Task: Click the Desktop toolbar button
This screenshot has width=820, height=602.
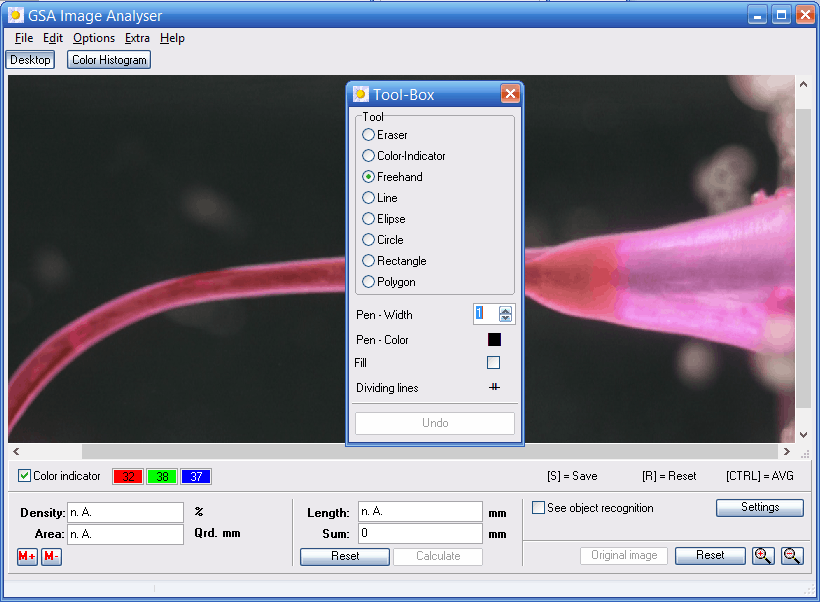Action: point(30,60)
